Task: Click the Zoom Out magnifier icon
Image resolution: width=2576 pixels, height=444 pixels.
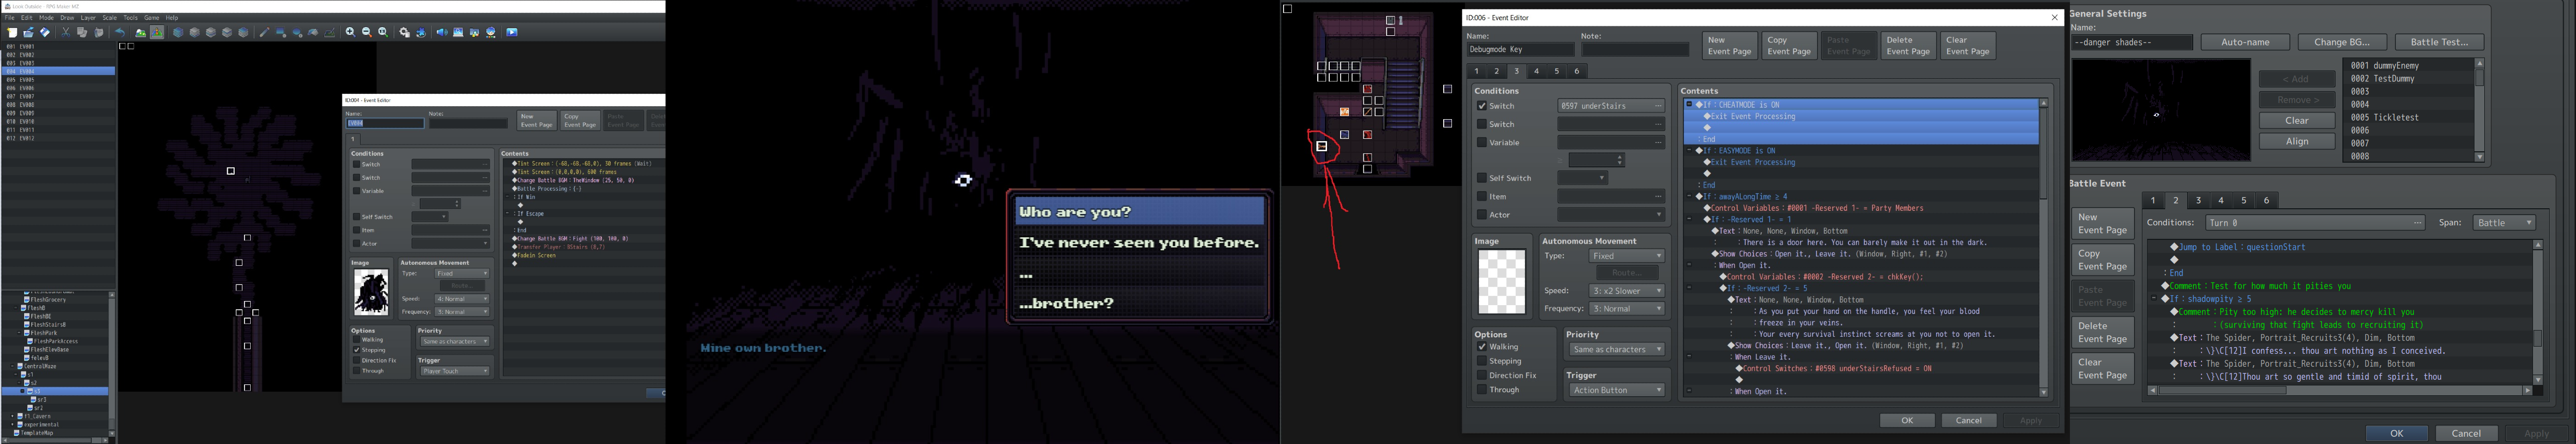Action: tap(367, 32)
